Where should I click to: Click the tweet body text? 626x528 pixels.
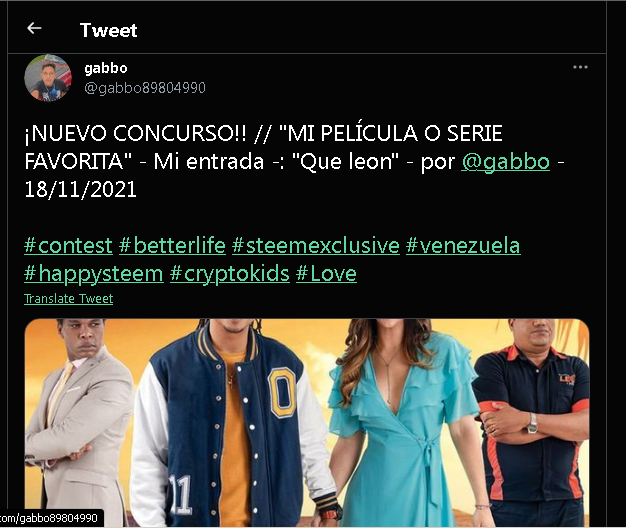pyautogui.click(x=294, y=161)
